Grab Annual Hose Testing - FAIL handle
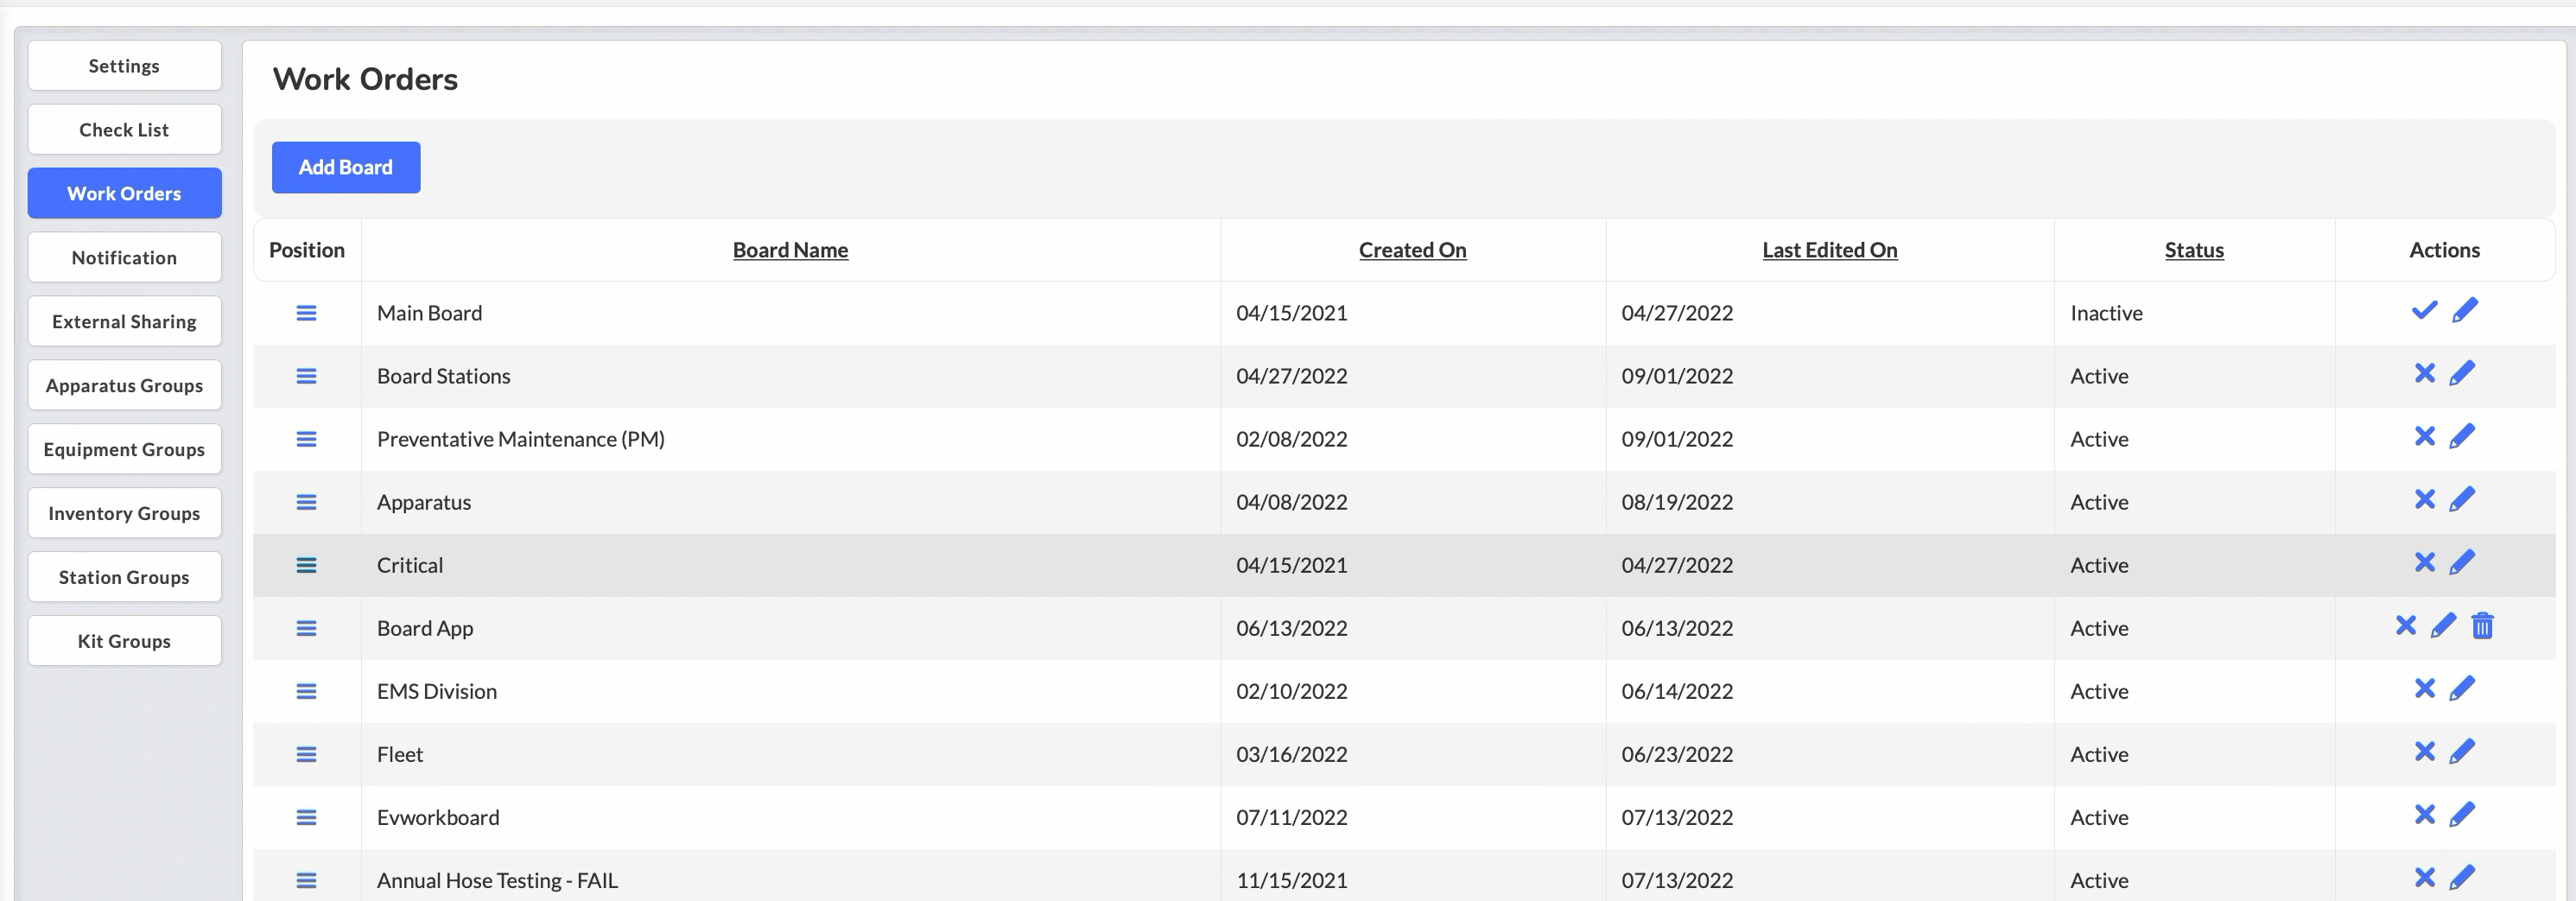 click(306, 880)
